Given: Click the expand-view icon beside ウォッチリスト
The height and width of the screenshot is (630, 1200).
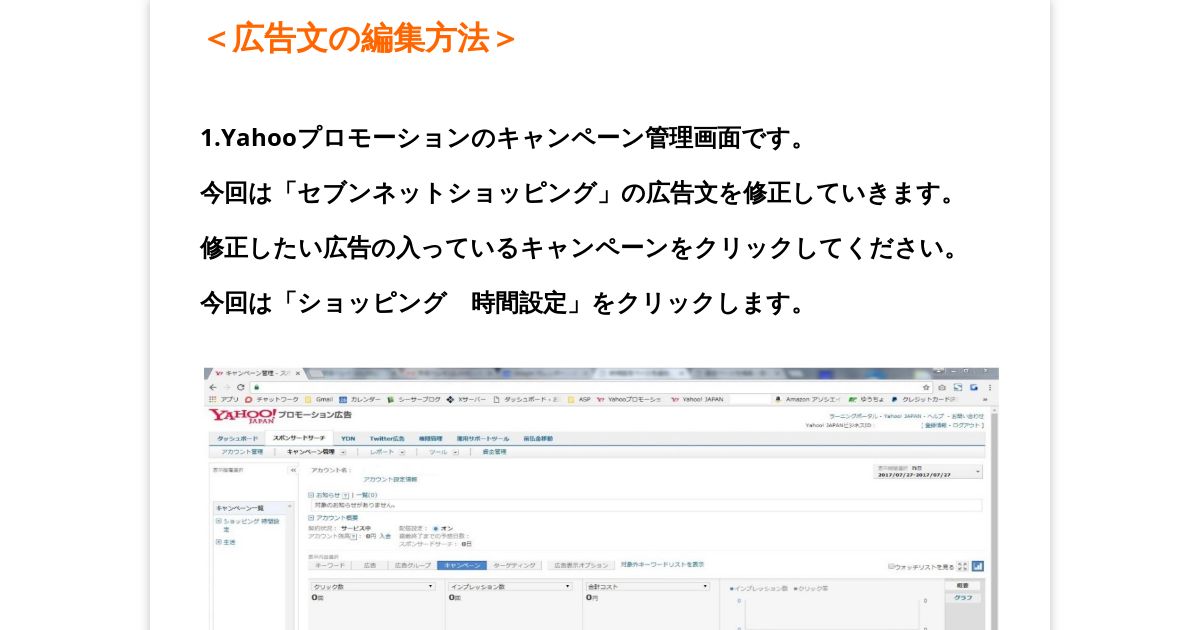Looking at the screenshot, I should [962, 566].
